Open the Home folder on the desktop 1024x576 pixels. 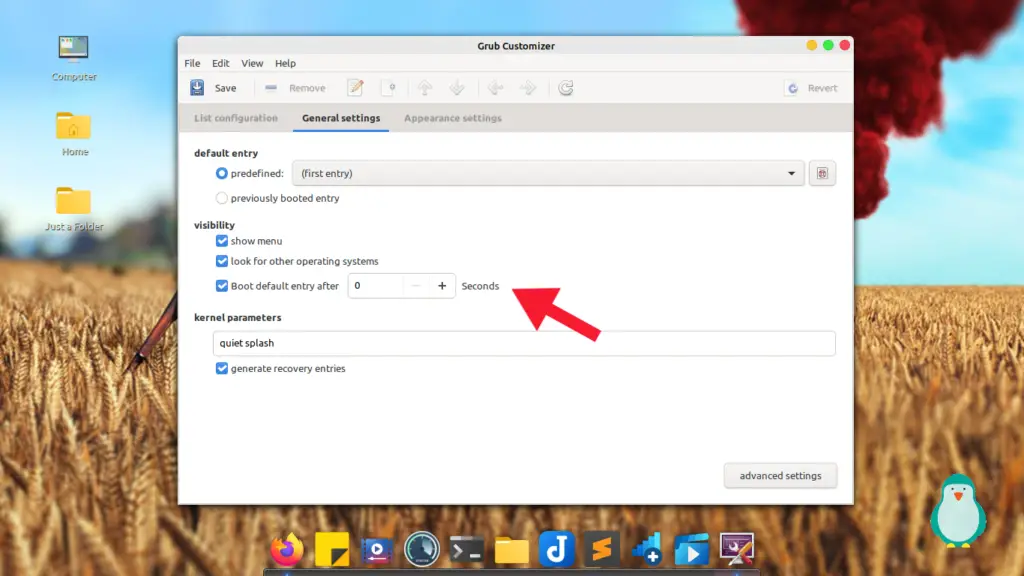tap(74, 134)
